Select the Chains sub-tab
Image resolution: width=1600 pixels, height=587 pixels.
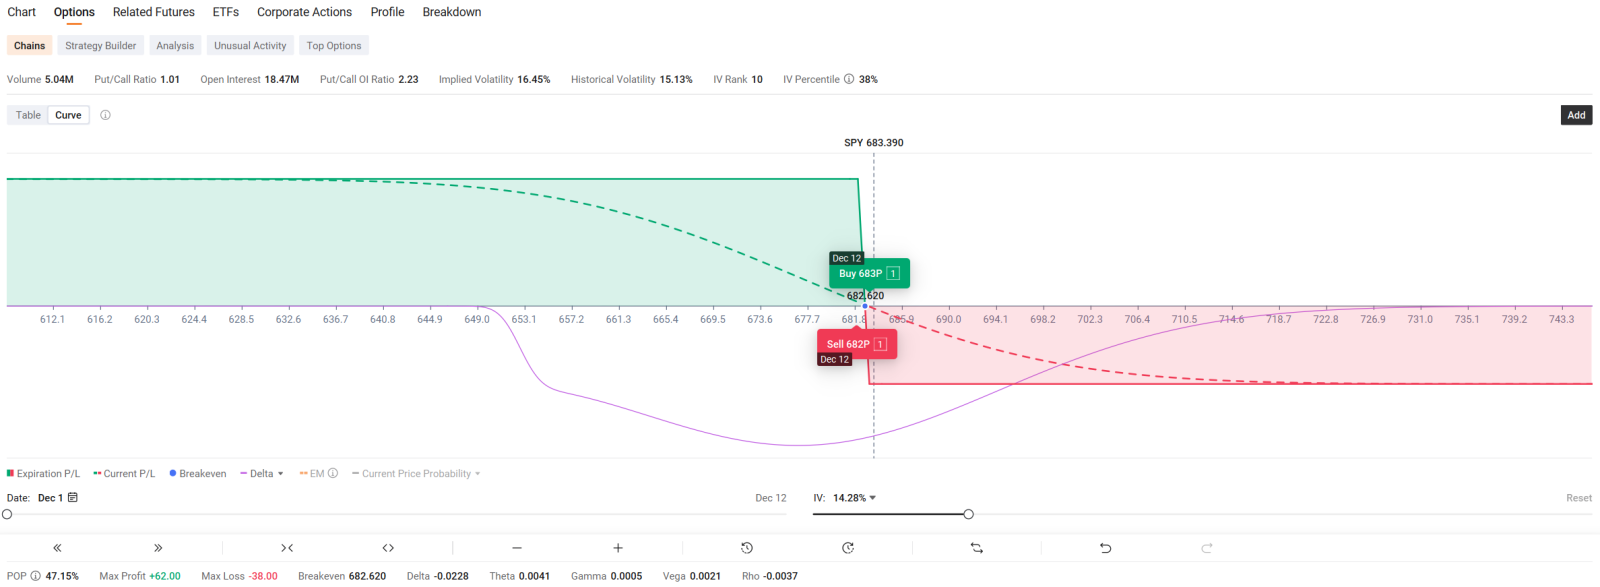coord(29,45)
